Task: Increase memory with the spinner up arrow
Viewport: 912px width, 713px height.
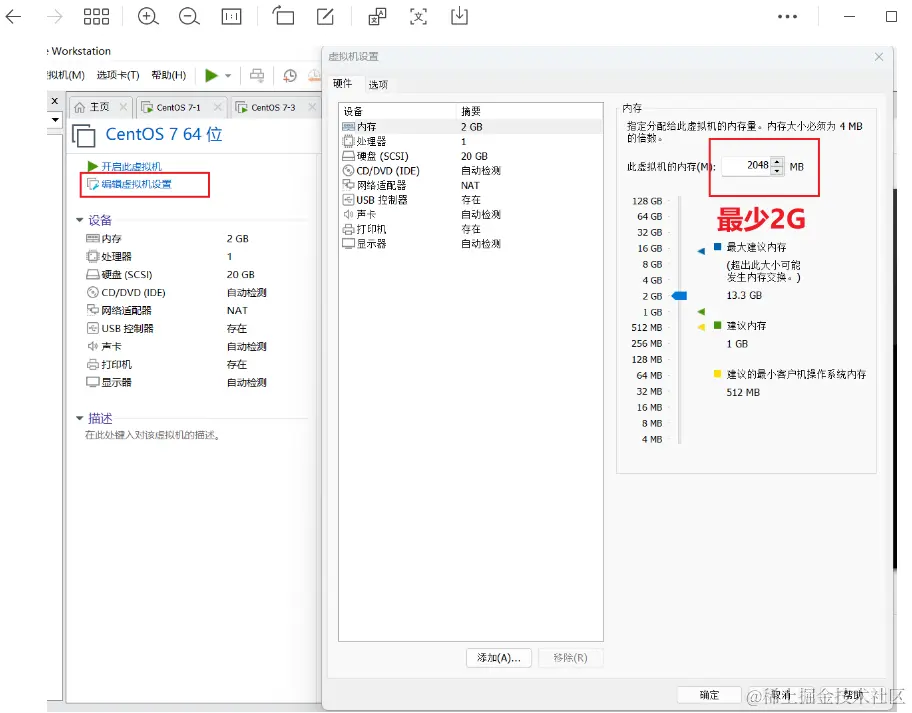Action: 777,162
